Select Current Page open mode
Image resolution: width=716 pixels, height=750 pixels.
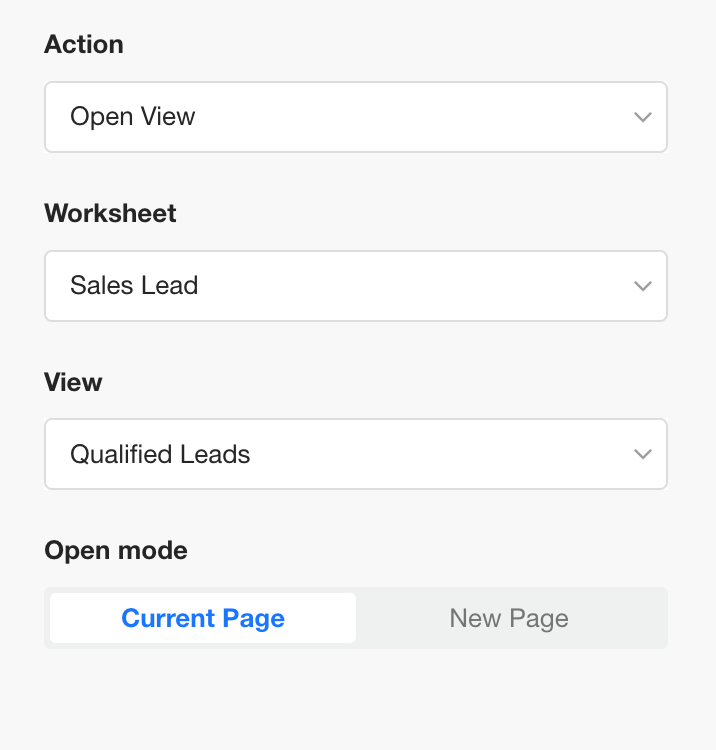click(x=203, y=618)
